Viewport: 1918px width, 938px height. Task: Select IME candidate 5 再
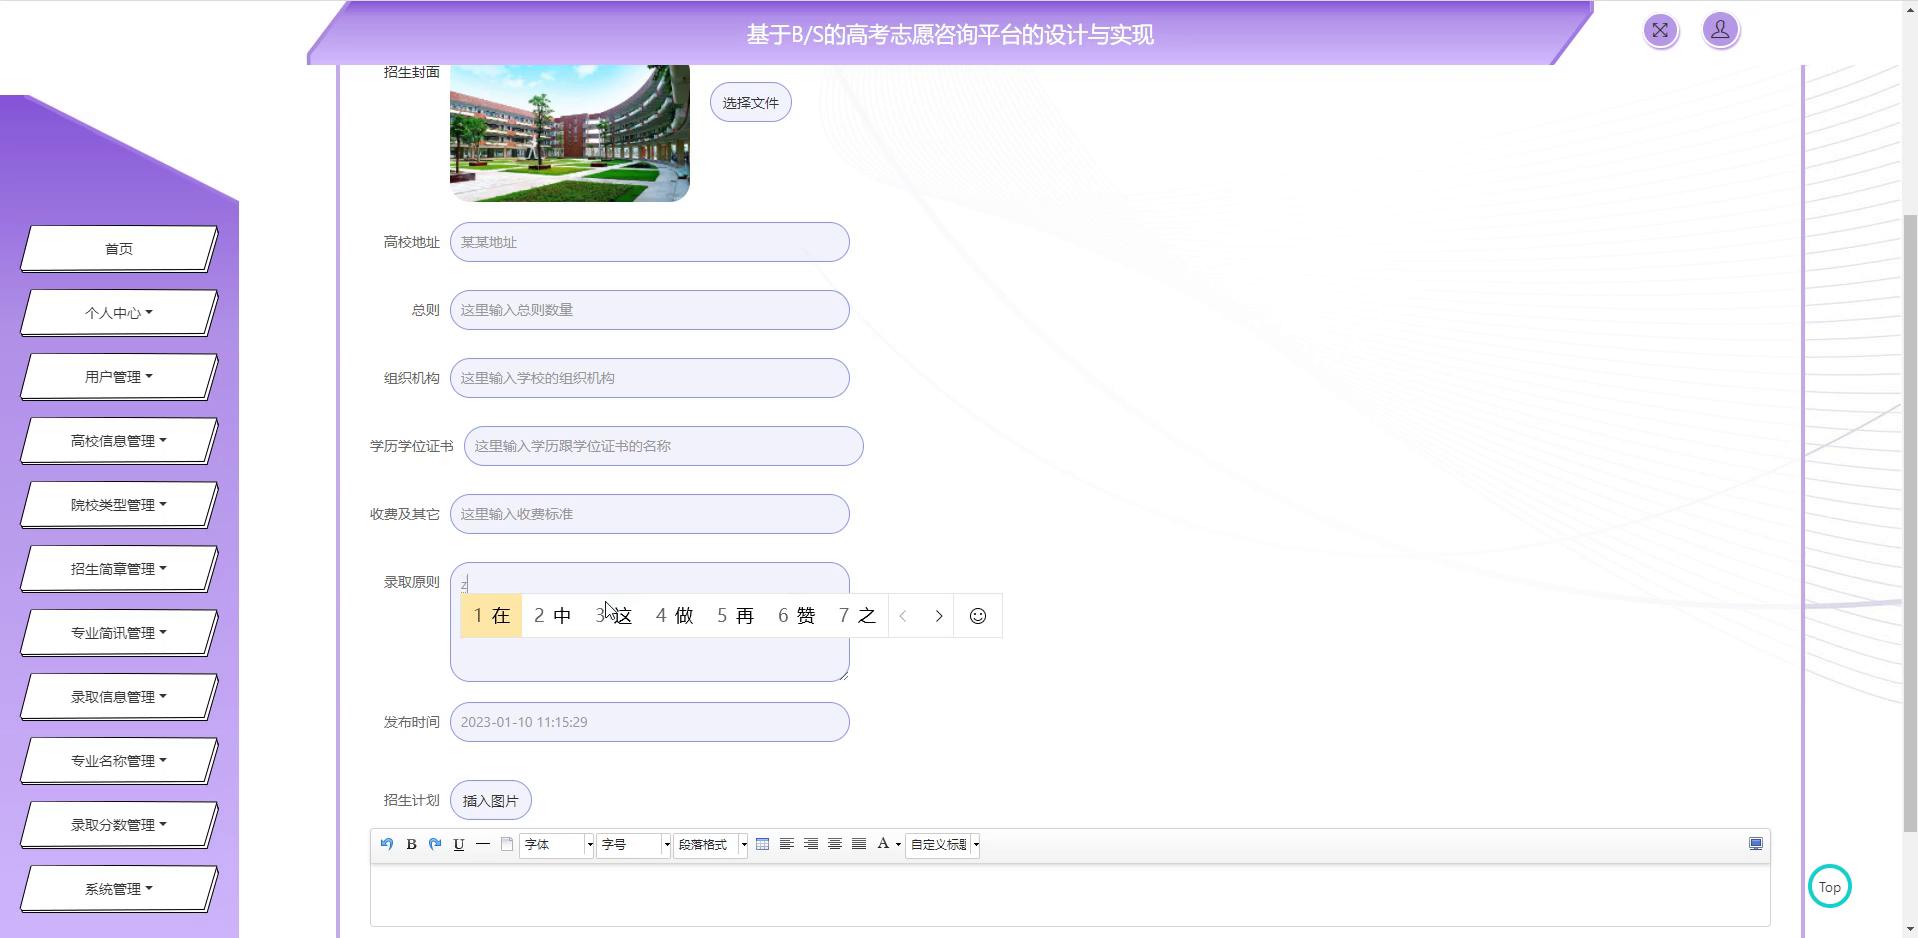coord(735,616)
